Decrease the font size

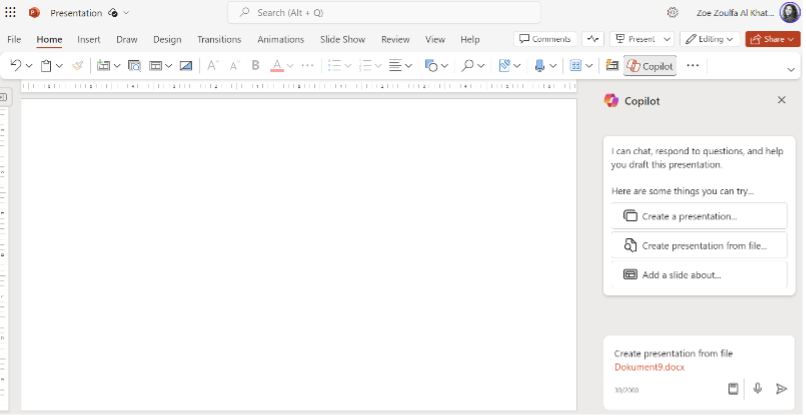234,65
